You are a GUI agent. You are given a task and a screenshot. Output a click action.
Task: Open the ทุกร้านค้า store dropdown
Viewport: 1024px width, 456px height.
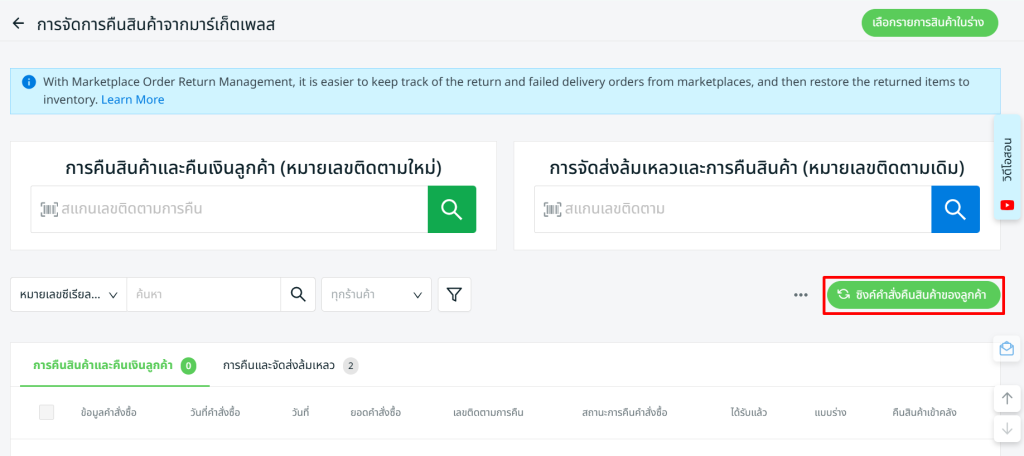point(376,295)
